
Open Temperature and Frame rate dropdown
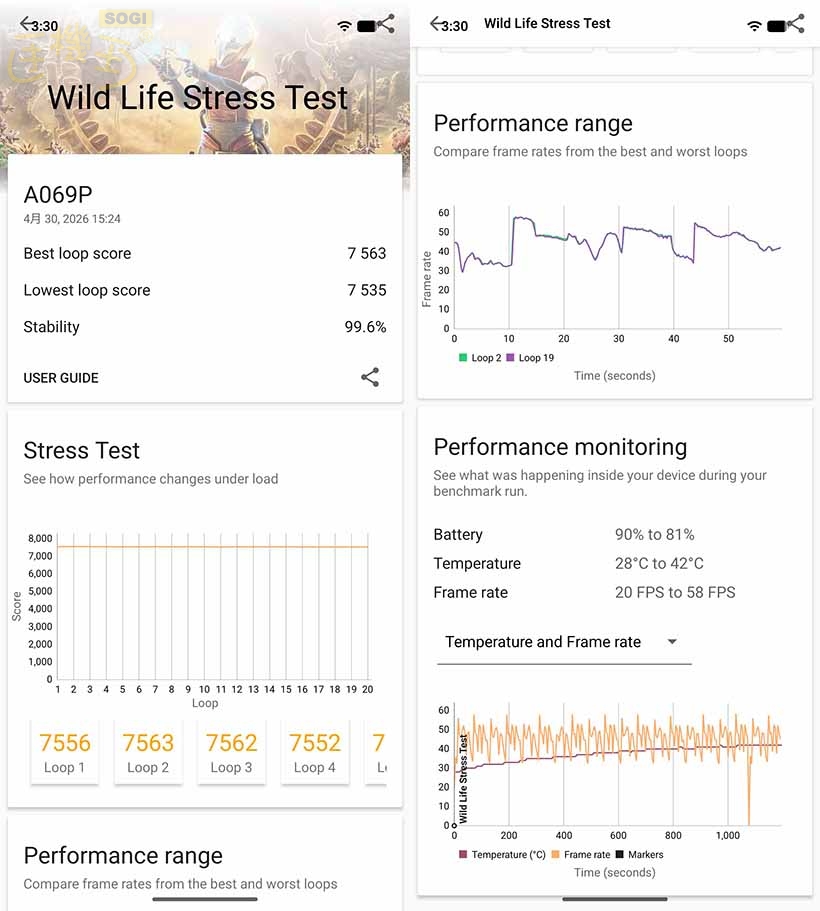tap(564, 642)
